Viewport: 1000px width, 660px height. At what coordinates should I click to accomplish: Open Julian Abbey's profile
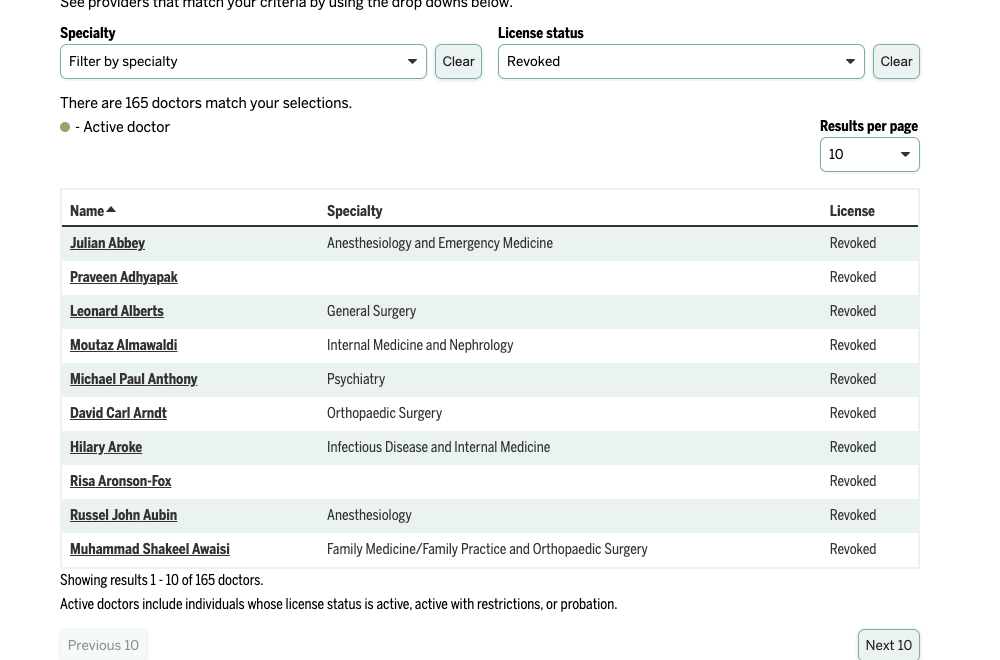107,243
